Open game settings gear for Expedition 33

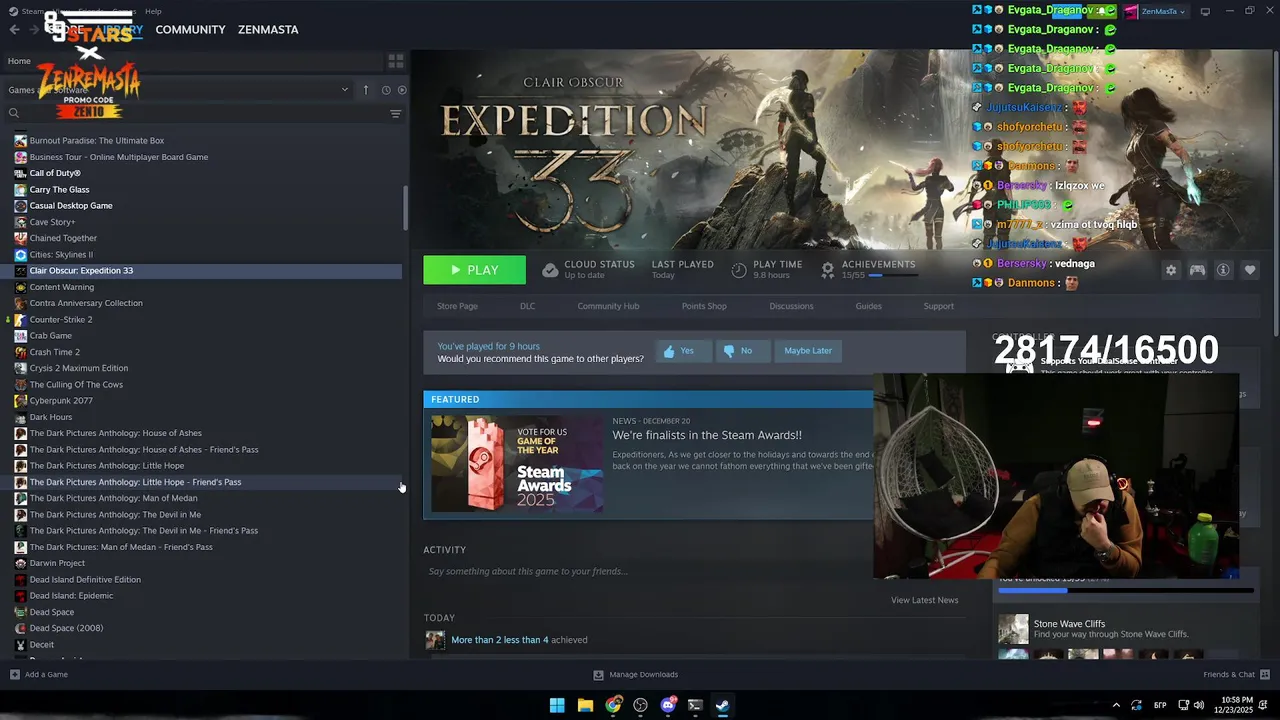point(1171,270)
